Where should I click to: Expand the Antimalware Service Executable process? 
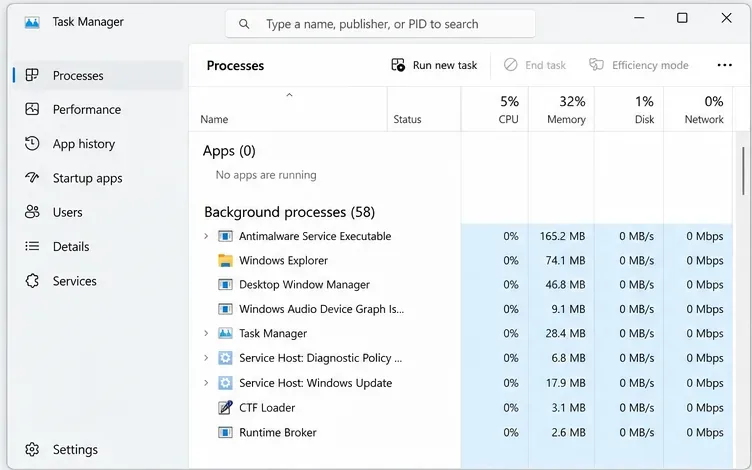point(206,236)
